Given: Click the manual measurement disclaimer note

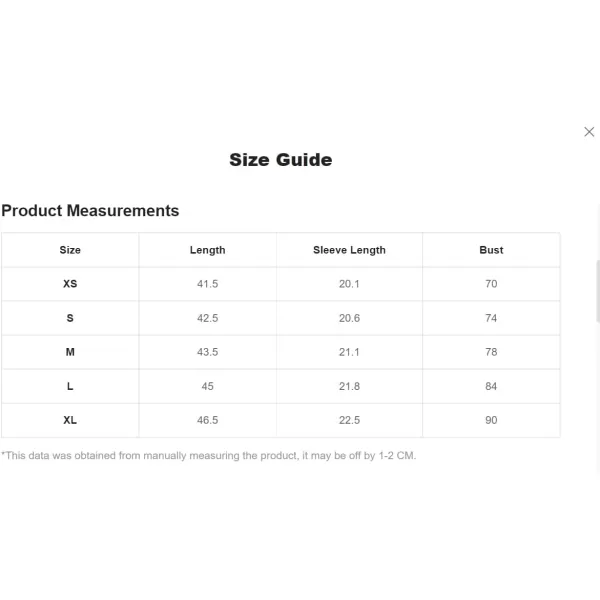Looking at the screenshot, I should tap(209, 455).
